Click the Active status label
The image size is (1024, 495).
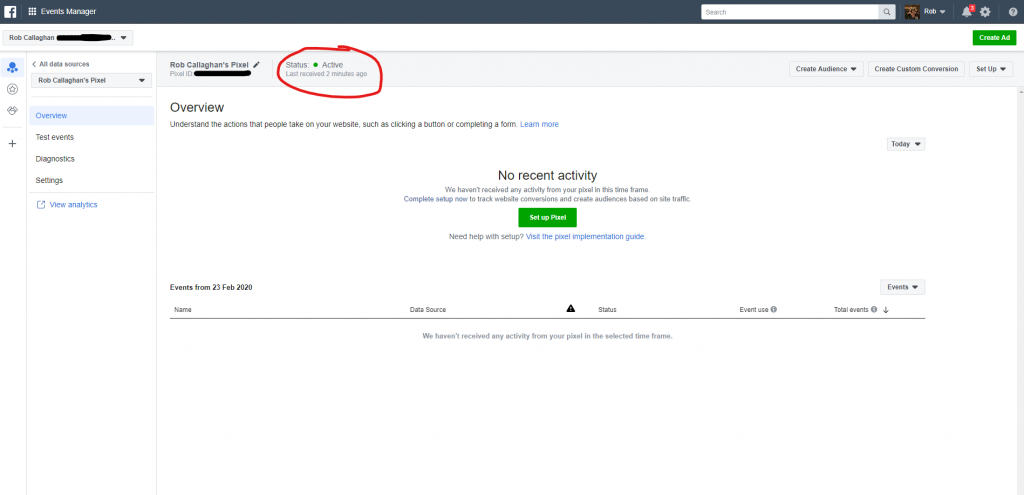coord(332,65)
